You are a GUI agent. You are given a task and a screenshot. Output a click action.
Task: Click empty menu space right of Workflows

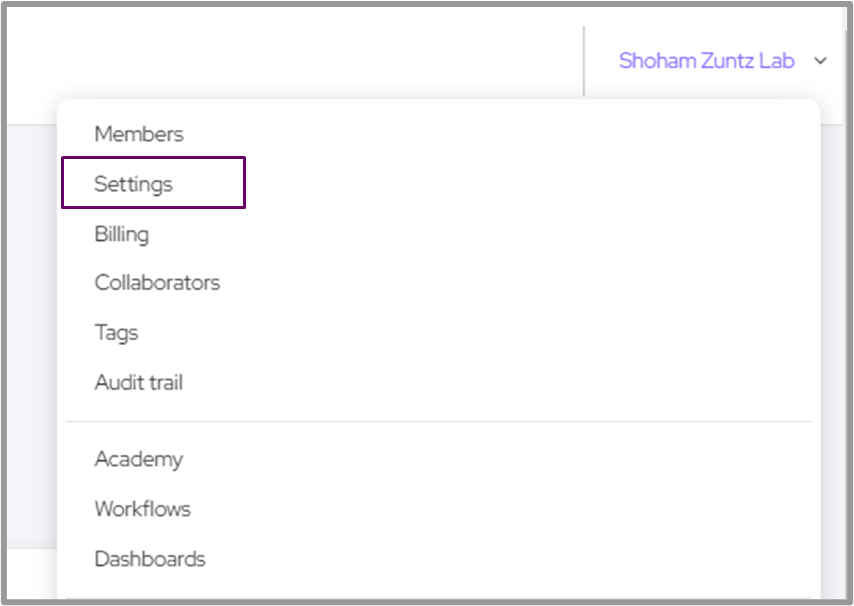500,509
